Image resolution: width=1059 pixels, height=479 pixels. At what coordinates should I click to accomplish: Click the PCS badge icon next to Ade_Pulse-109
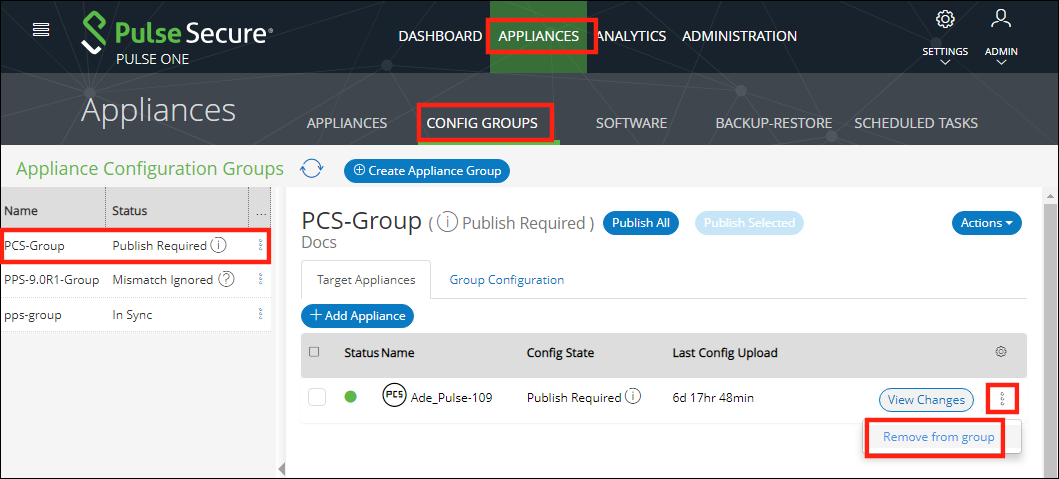(394, 395)
